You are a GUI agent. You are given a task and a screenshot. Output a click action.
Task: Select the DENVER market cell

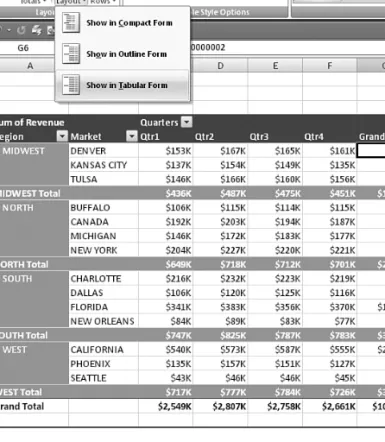click(103, 151)
